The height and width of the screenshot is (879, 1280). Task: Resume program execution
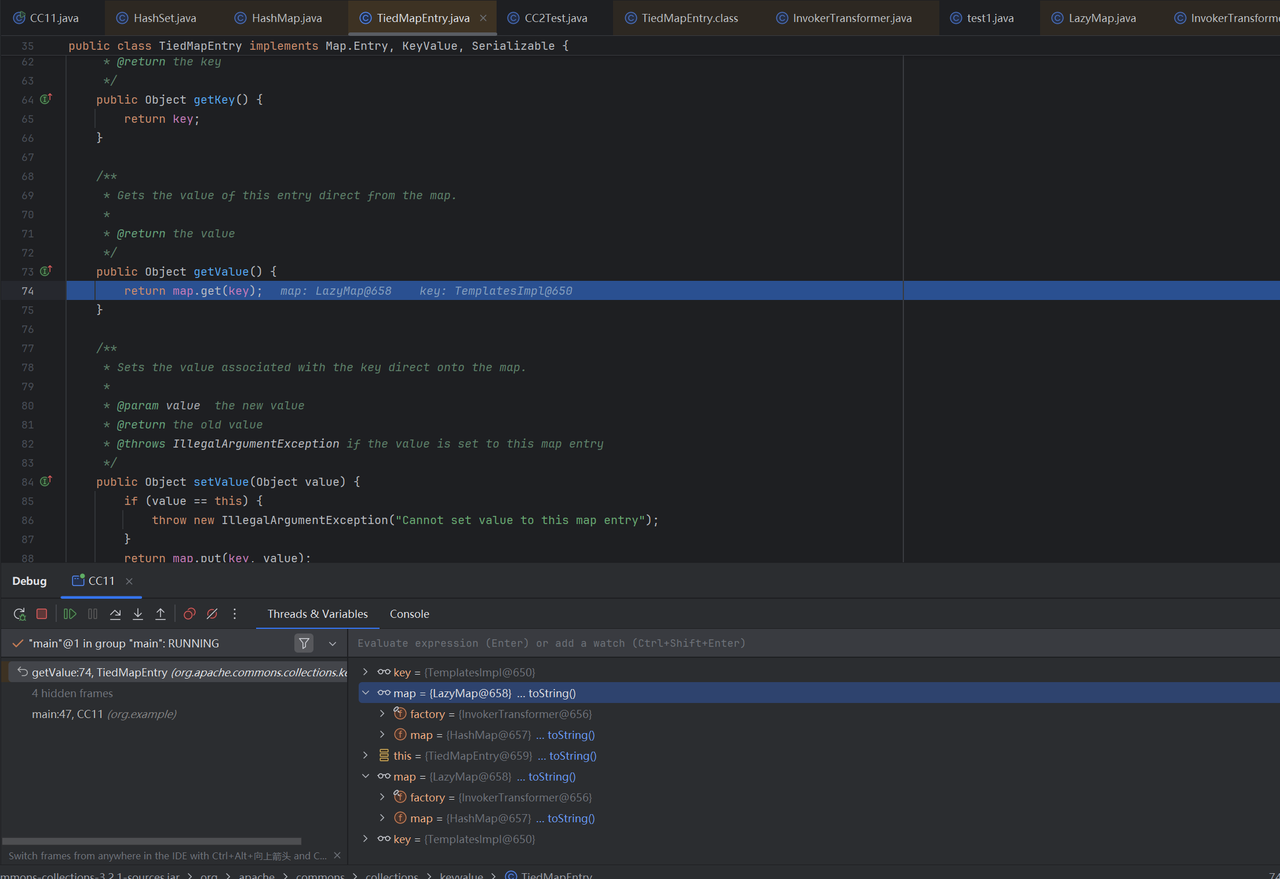(70, 614)
